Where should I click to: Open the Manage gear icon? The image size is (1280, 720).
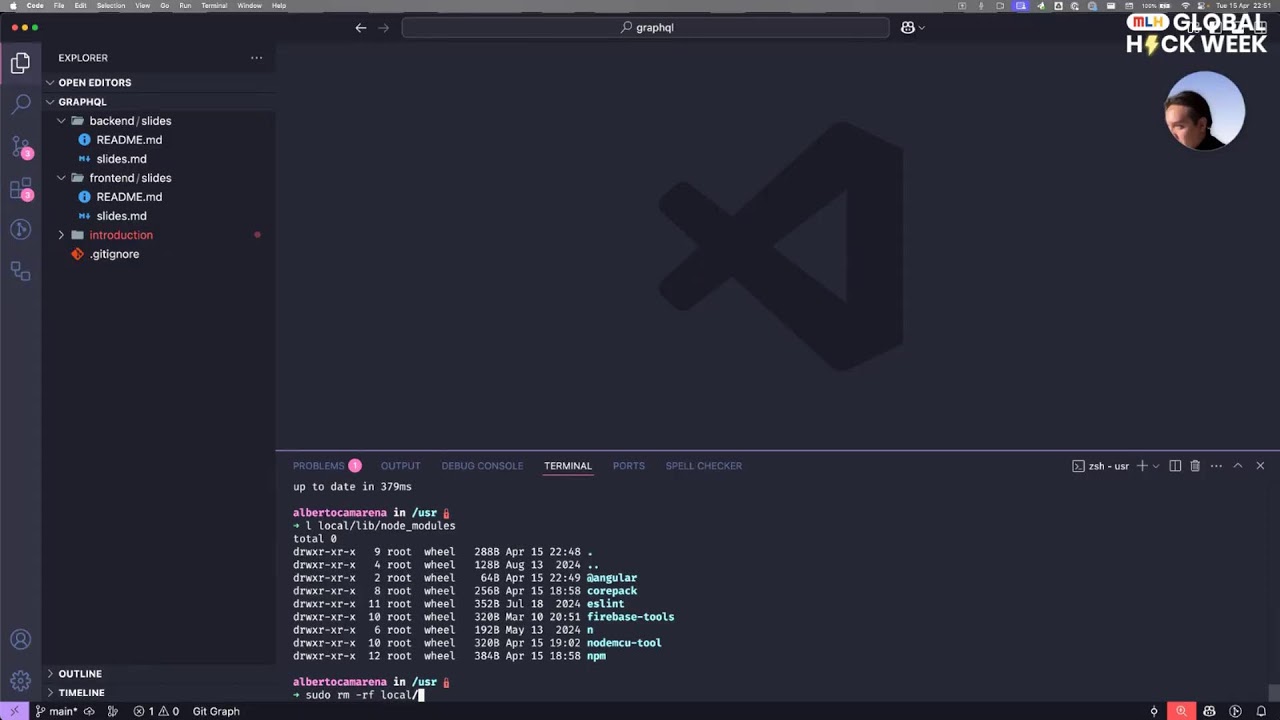(x=20, y=681)
